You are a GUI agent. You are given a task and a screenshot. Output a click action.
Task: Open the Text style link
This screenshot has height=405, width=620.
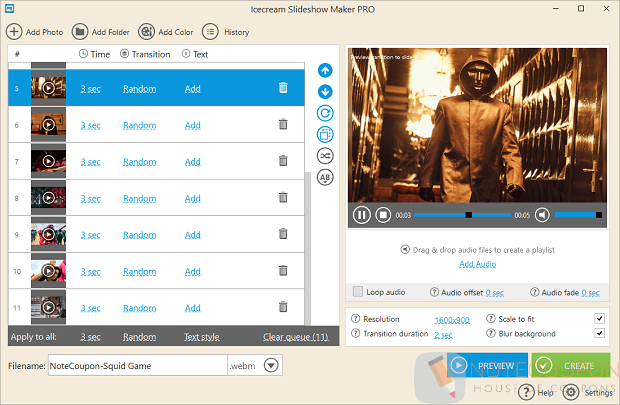202,337
